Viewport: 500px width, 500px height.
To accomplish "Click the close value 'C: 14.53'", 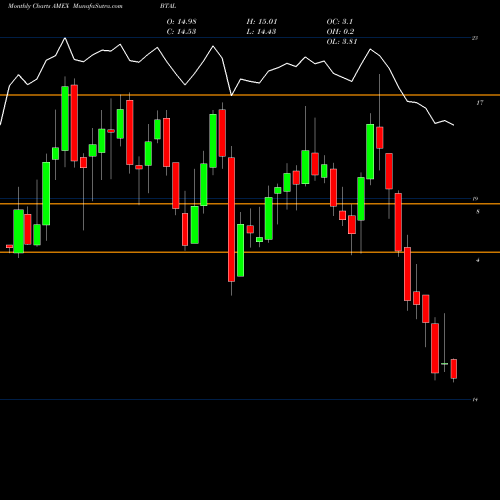I will point(181,32).
